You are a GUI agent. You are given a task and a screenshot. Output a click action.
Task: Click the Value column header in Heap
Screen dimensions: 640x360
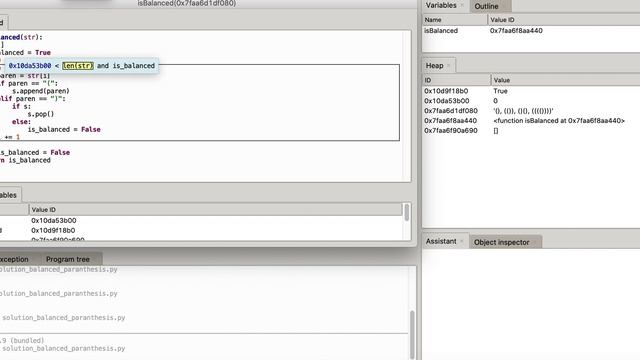565,80
